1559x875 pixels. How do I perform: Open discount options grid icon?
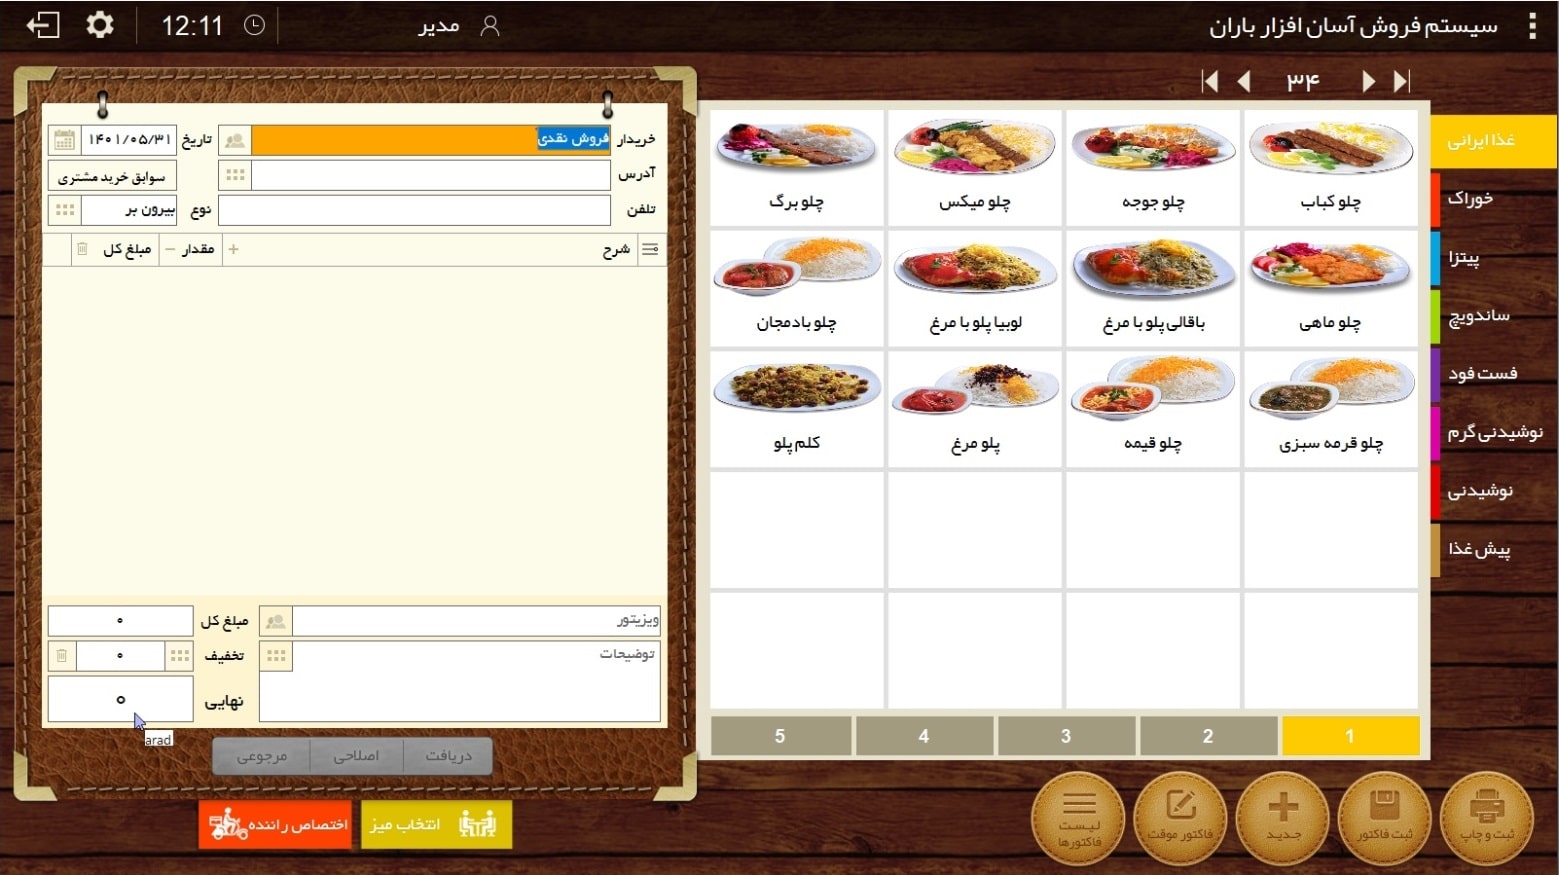pyautogui.click(x=180, y=656)
